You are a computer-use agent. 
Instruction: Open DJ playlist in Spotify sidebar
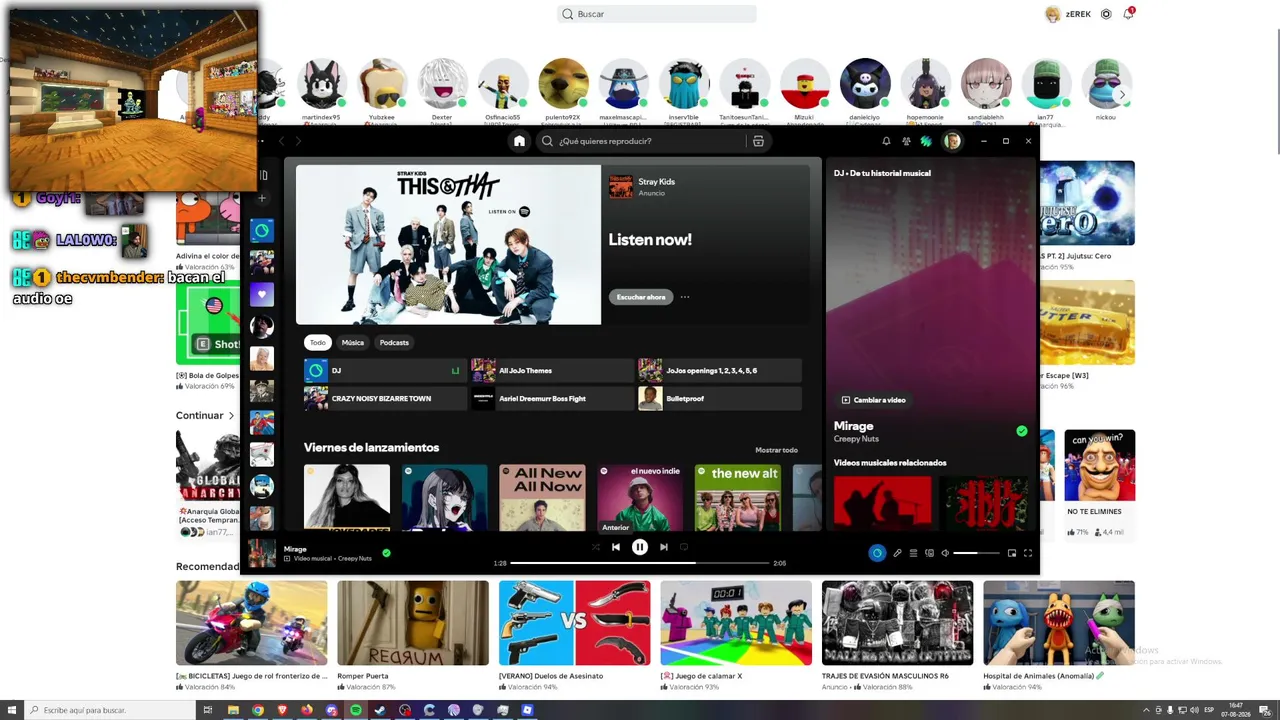[261, 231]
